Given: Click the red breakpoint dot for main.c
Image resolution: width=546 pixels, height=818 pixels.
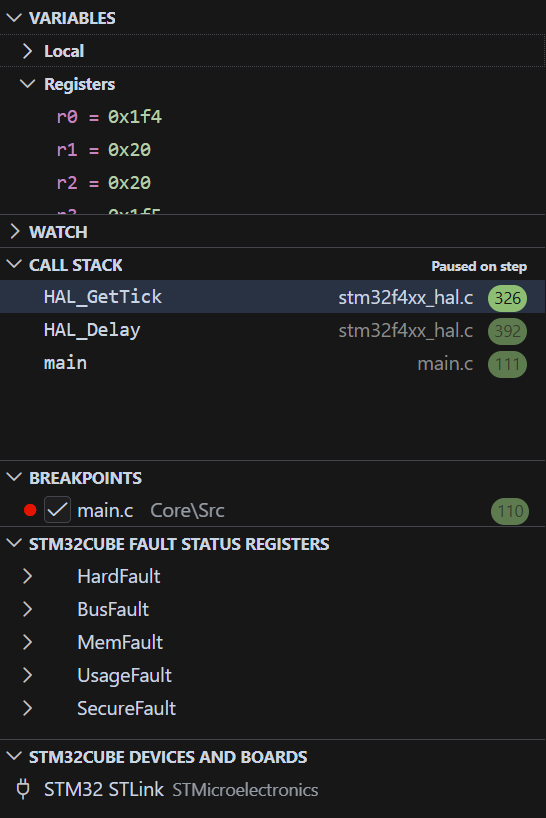Looking at the screenshot, I should click(x=30, y=510).
